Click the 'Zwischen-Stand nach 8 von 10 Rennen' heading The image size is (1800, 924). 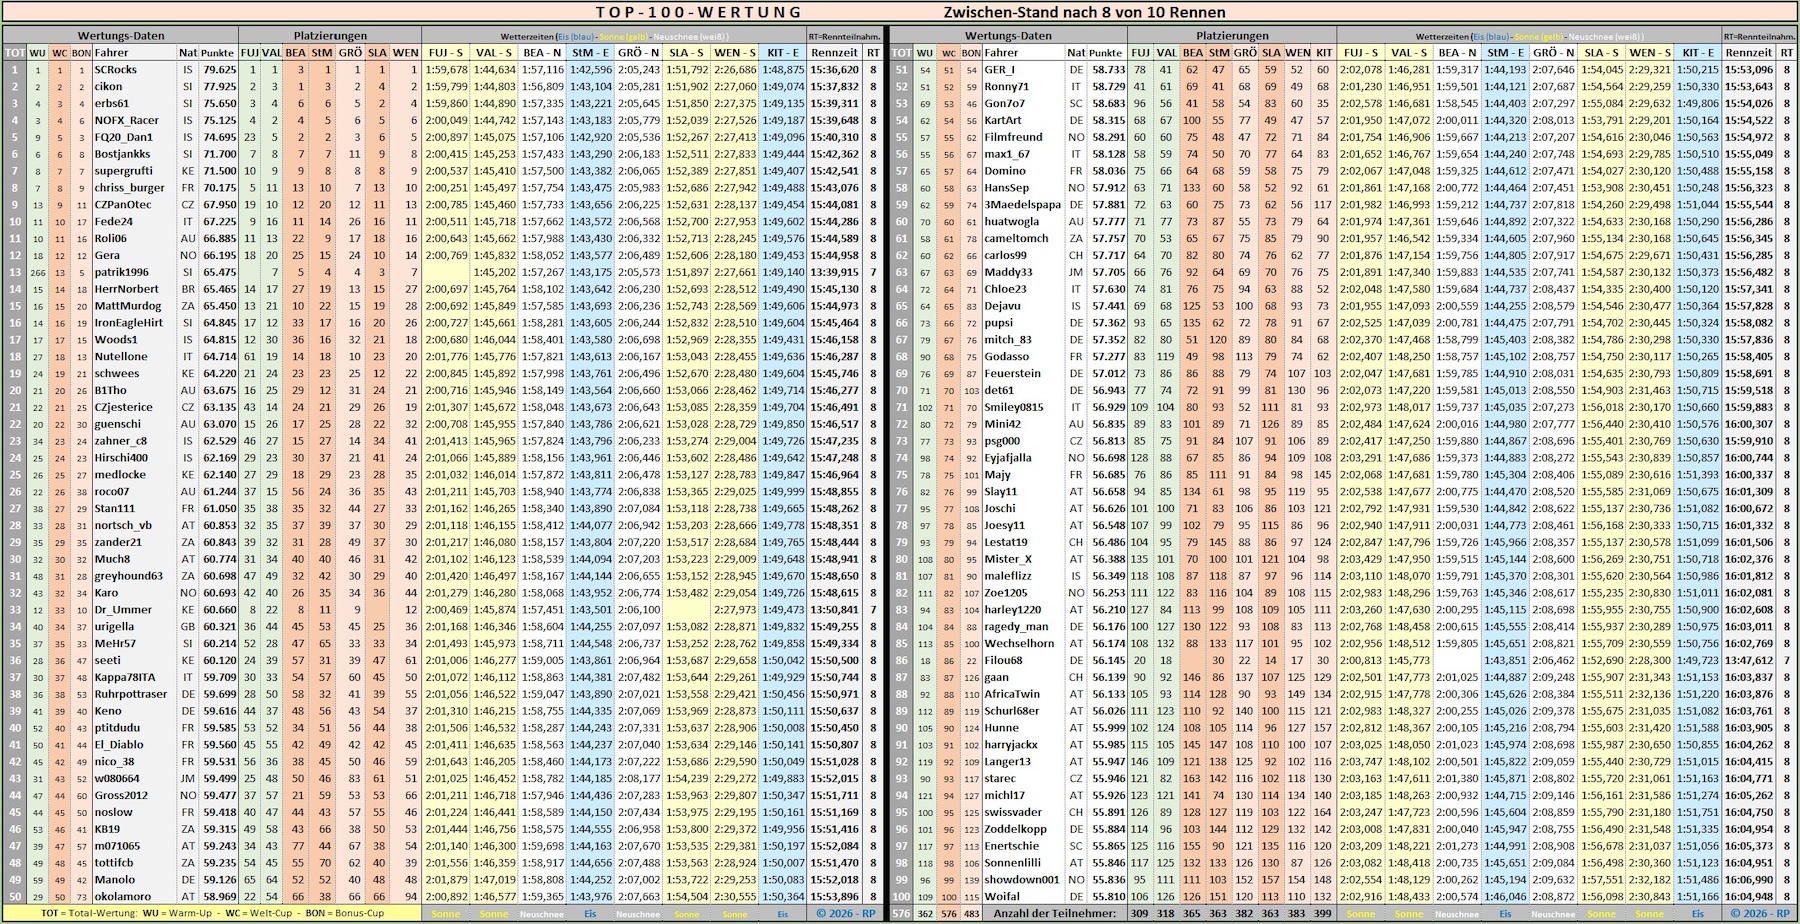[x=1084, y=12]
